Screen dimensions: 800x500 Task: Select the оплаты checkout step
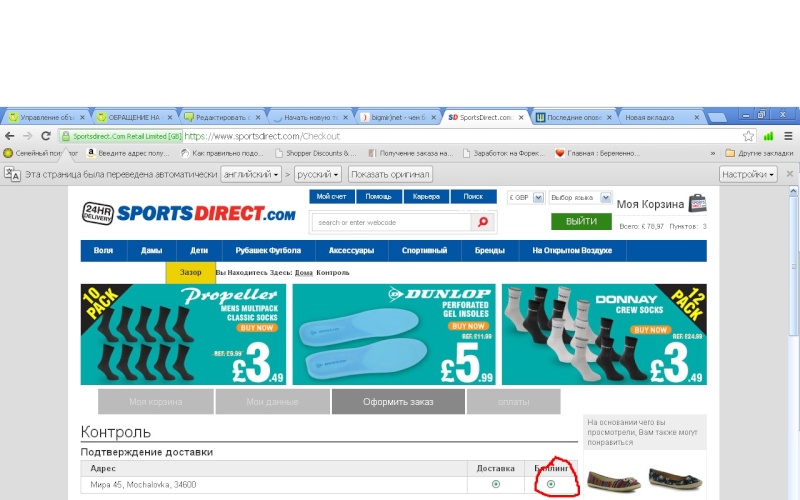[514, 402]
